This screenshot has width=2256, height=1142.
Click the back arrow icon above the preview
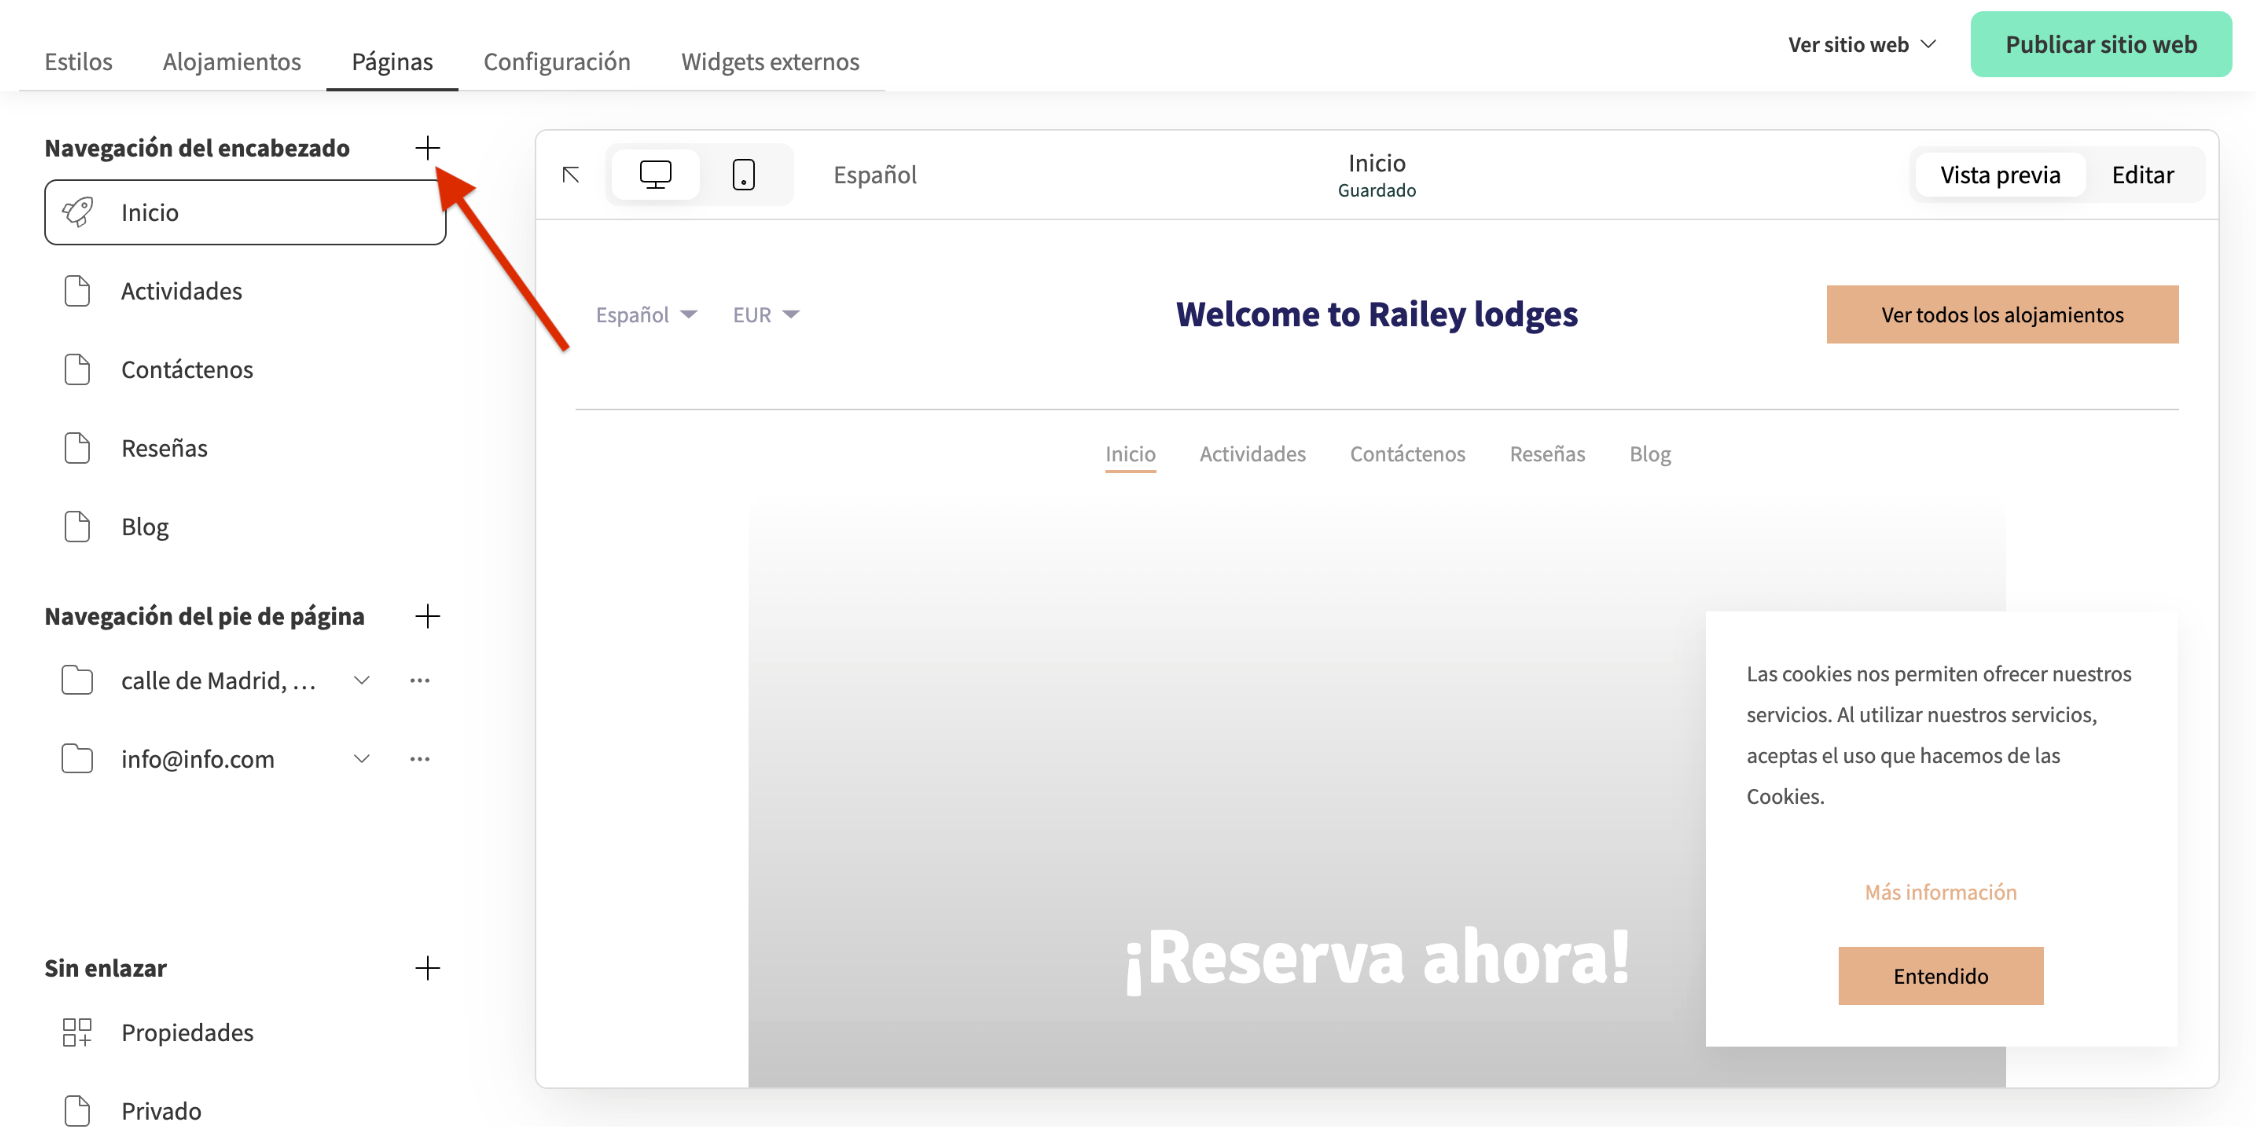click(x=570, y=174)
